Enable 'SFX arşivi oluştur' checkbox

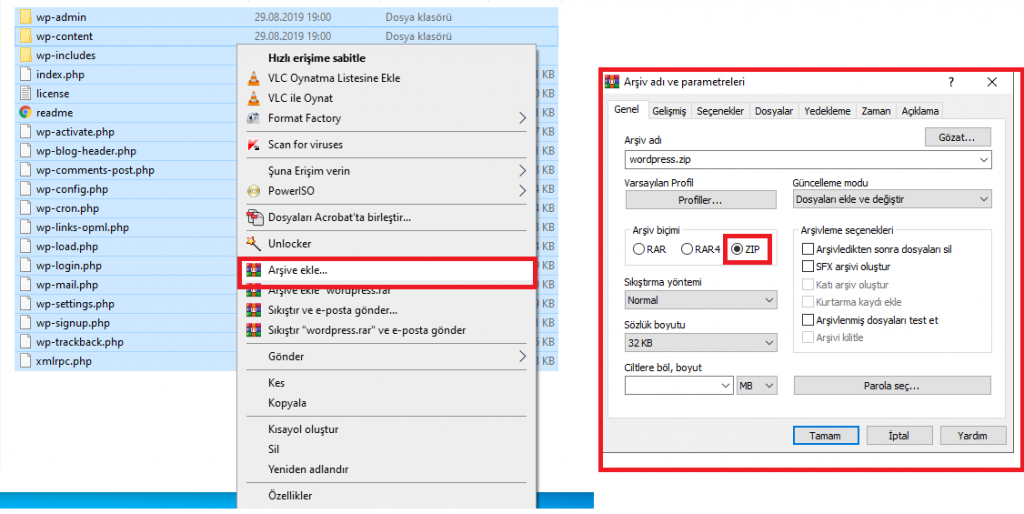tap(808, 267)
